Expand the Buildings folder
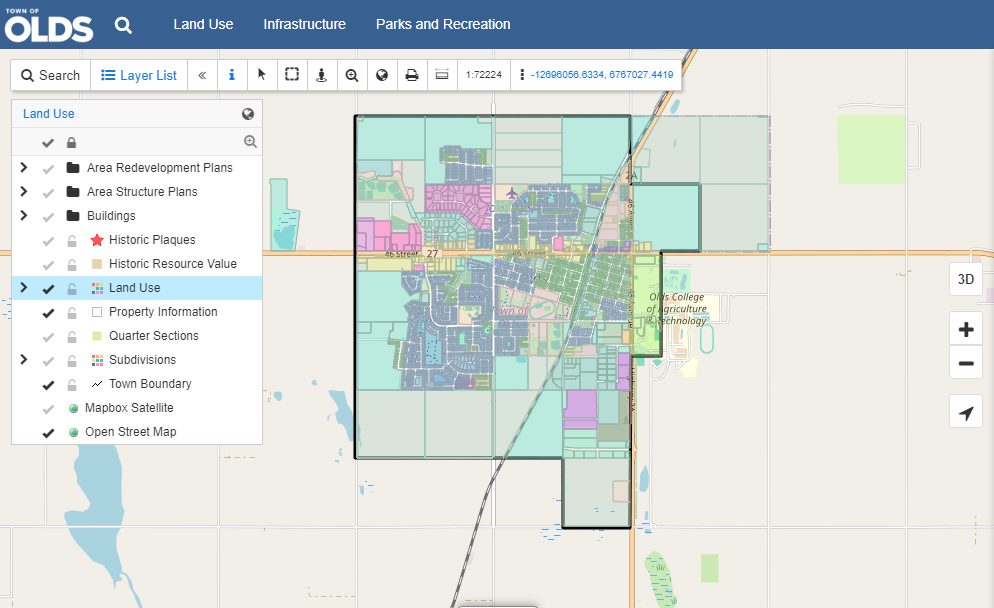This screenshot has width=994, height=608. click(24, 215)
